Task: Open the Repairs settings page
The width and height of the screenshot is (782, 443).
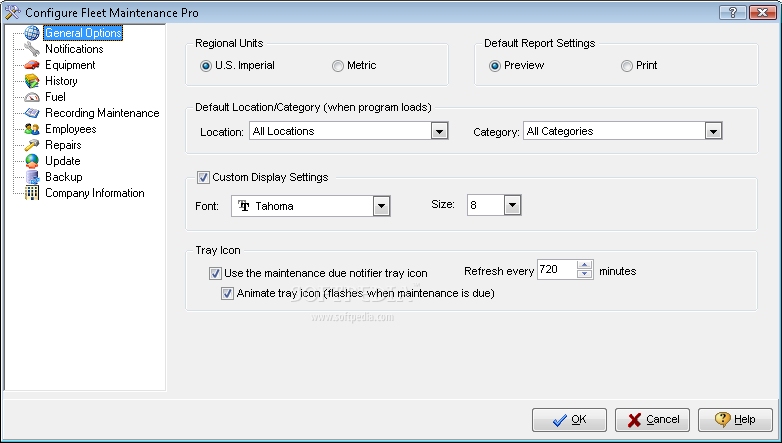Action: pyautogui.click(x=63, y=145)
